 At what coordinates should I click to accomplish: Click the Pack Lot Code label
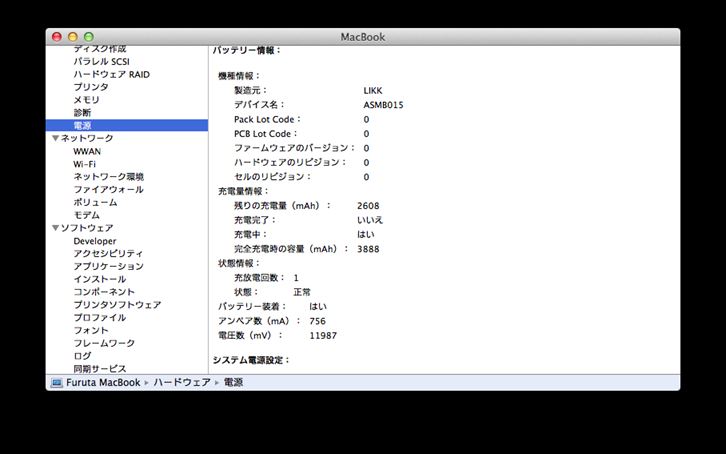[267, 119]
